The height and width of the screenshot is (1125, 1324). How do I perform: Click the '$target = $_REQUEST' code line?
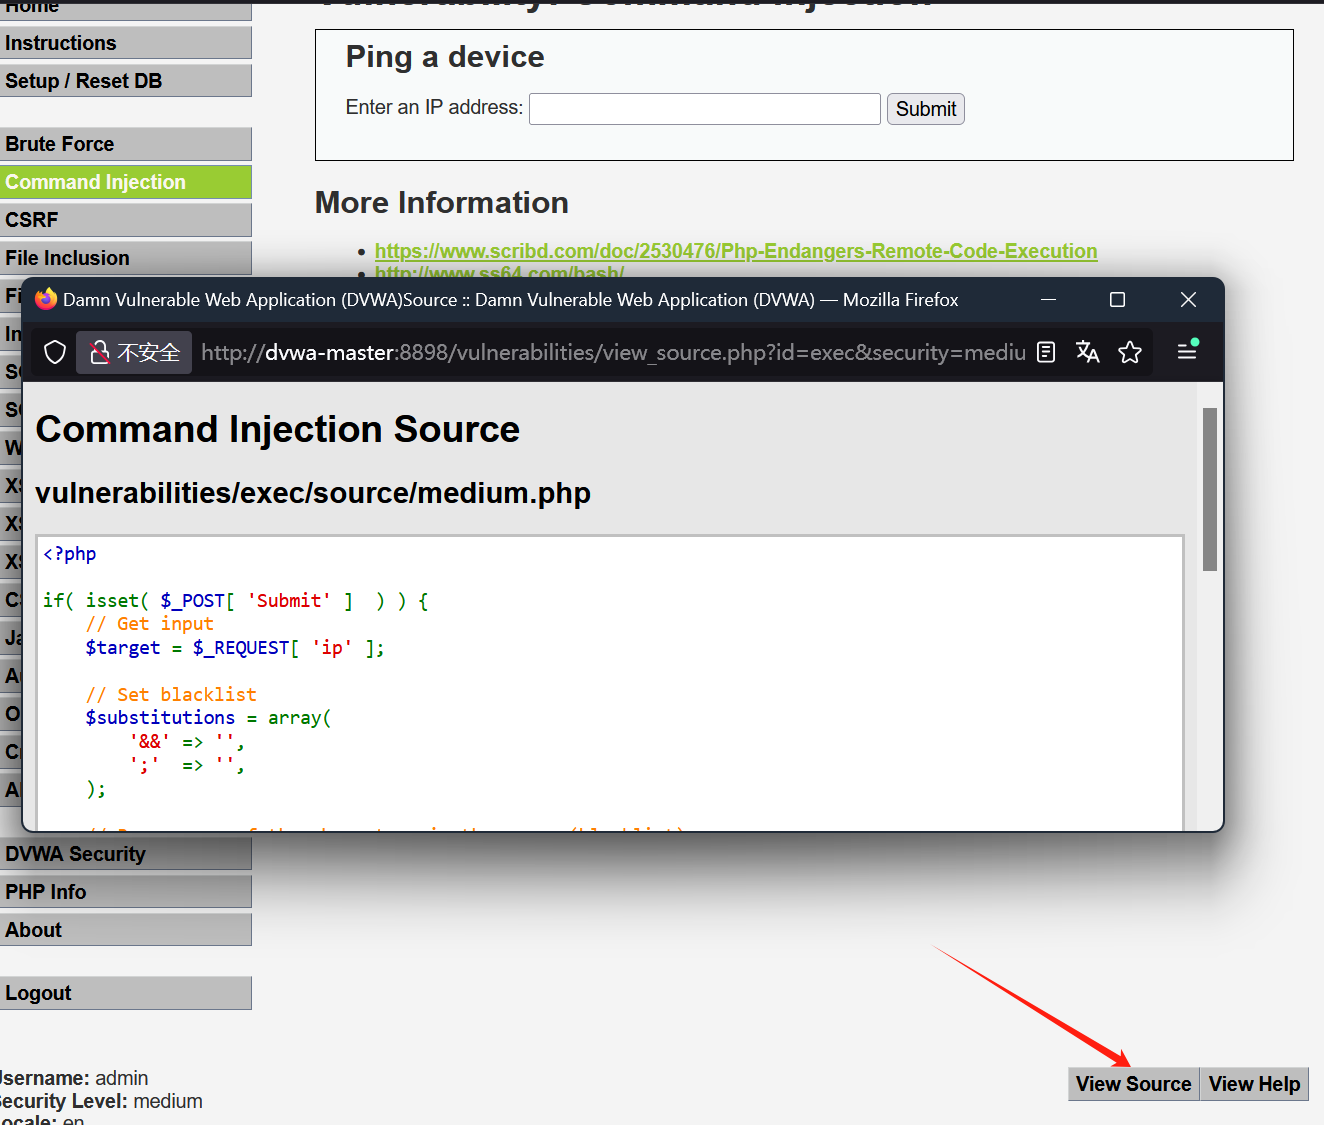pyautogui.click(x=235, y=648)
